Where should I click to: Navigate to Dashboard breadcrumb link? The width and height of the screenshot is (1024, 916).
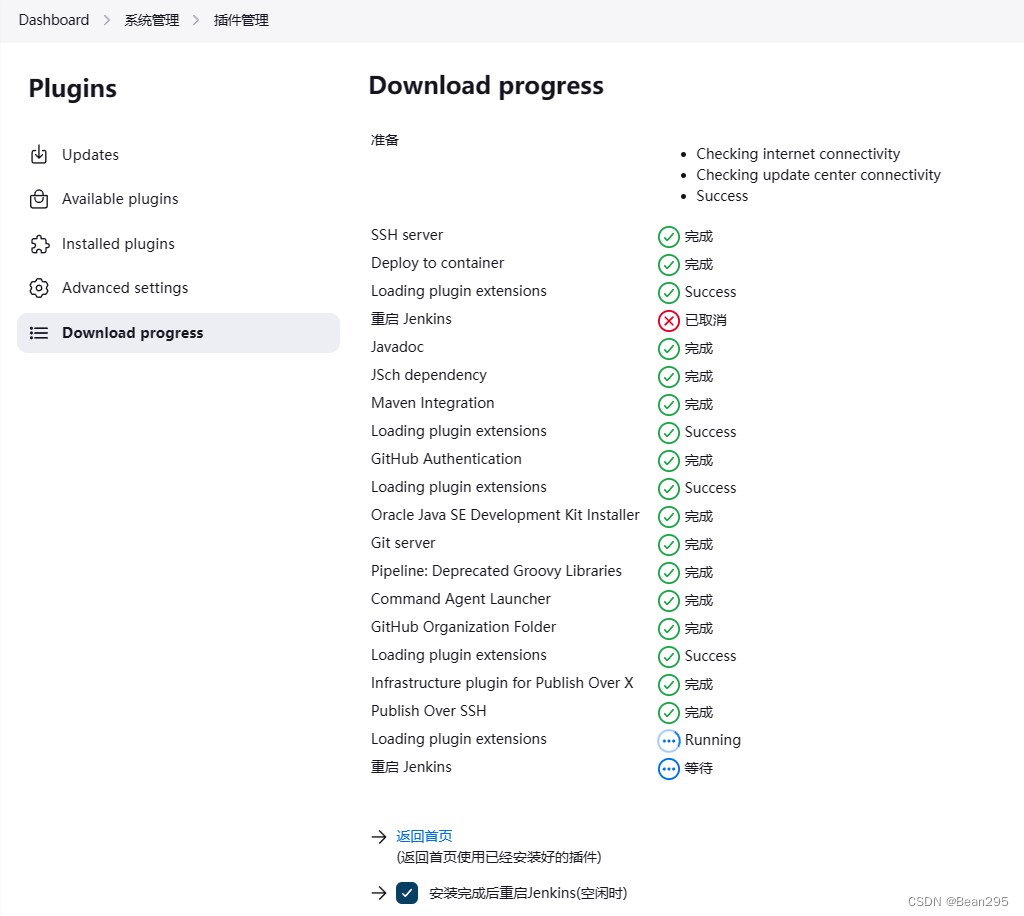click(x=54, y=20)
